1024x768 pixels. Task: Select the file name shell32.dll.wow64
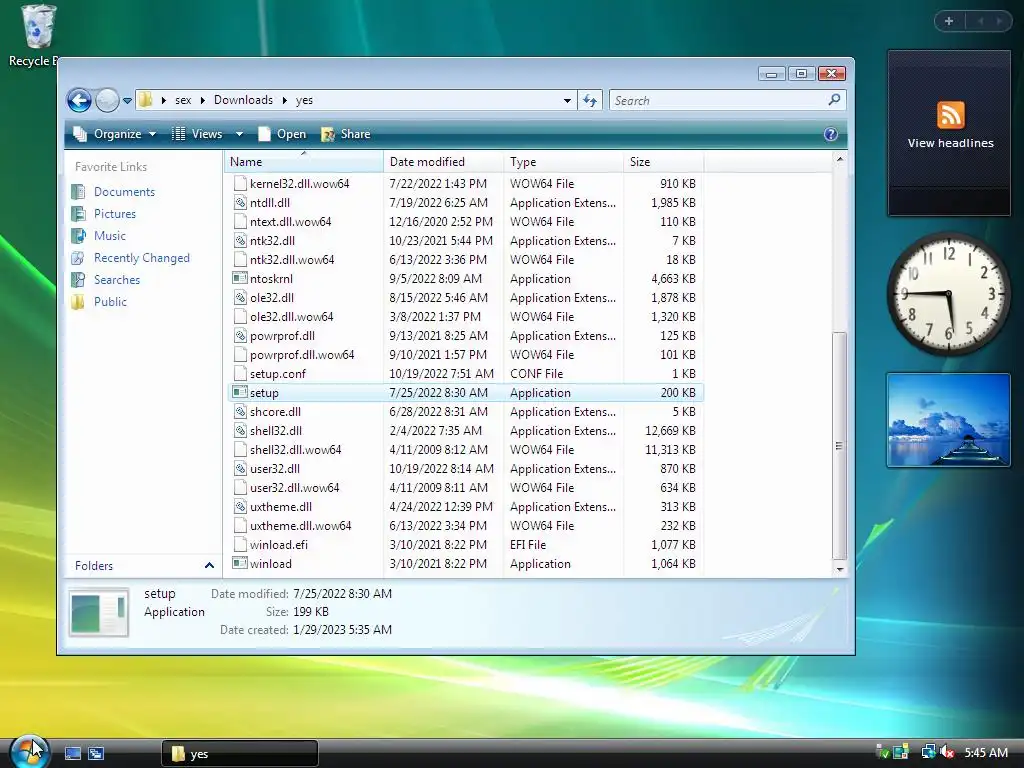(x=295, y=450)
